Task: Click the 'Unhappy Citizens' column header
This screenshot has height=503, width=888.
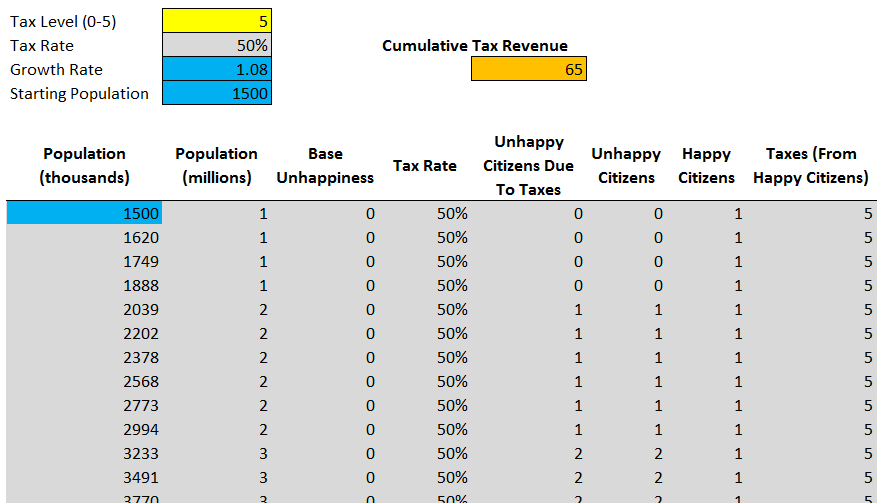Action: 626,165
